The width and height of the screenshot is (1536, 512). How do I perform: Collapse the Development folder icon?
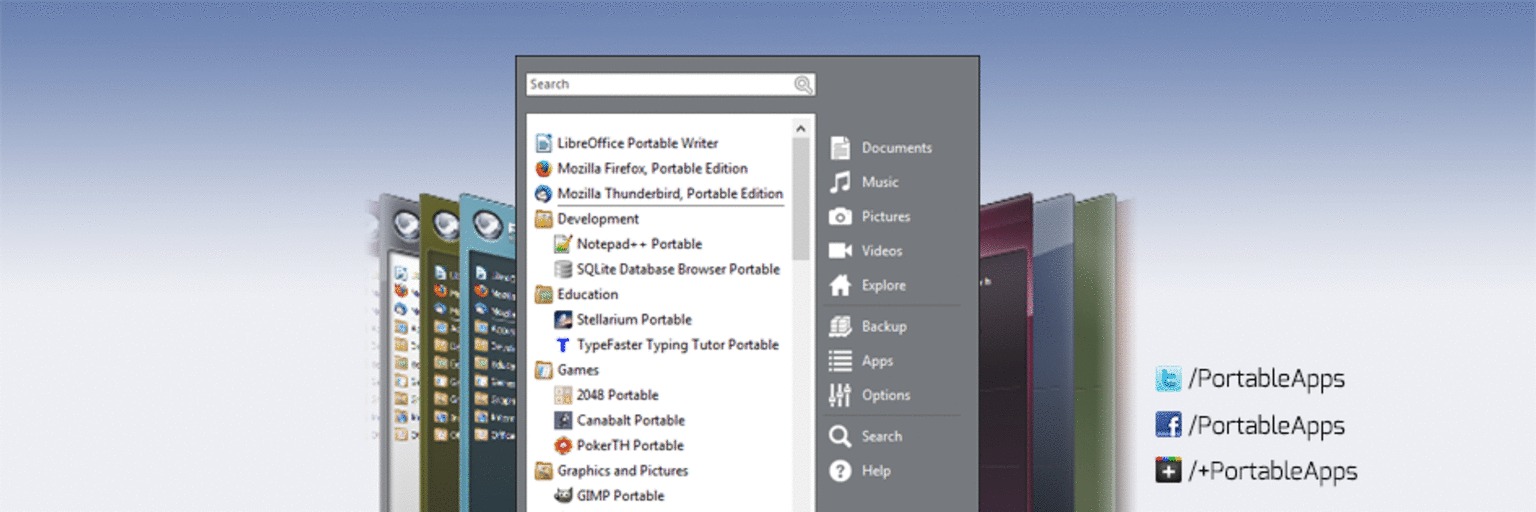click(x=544, y=219)
